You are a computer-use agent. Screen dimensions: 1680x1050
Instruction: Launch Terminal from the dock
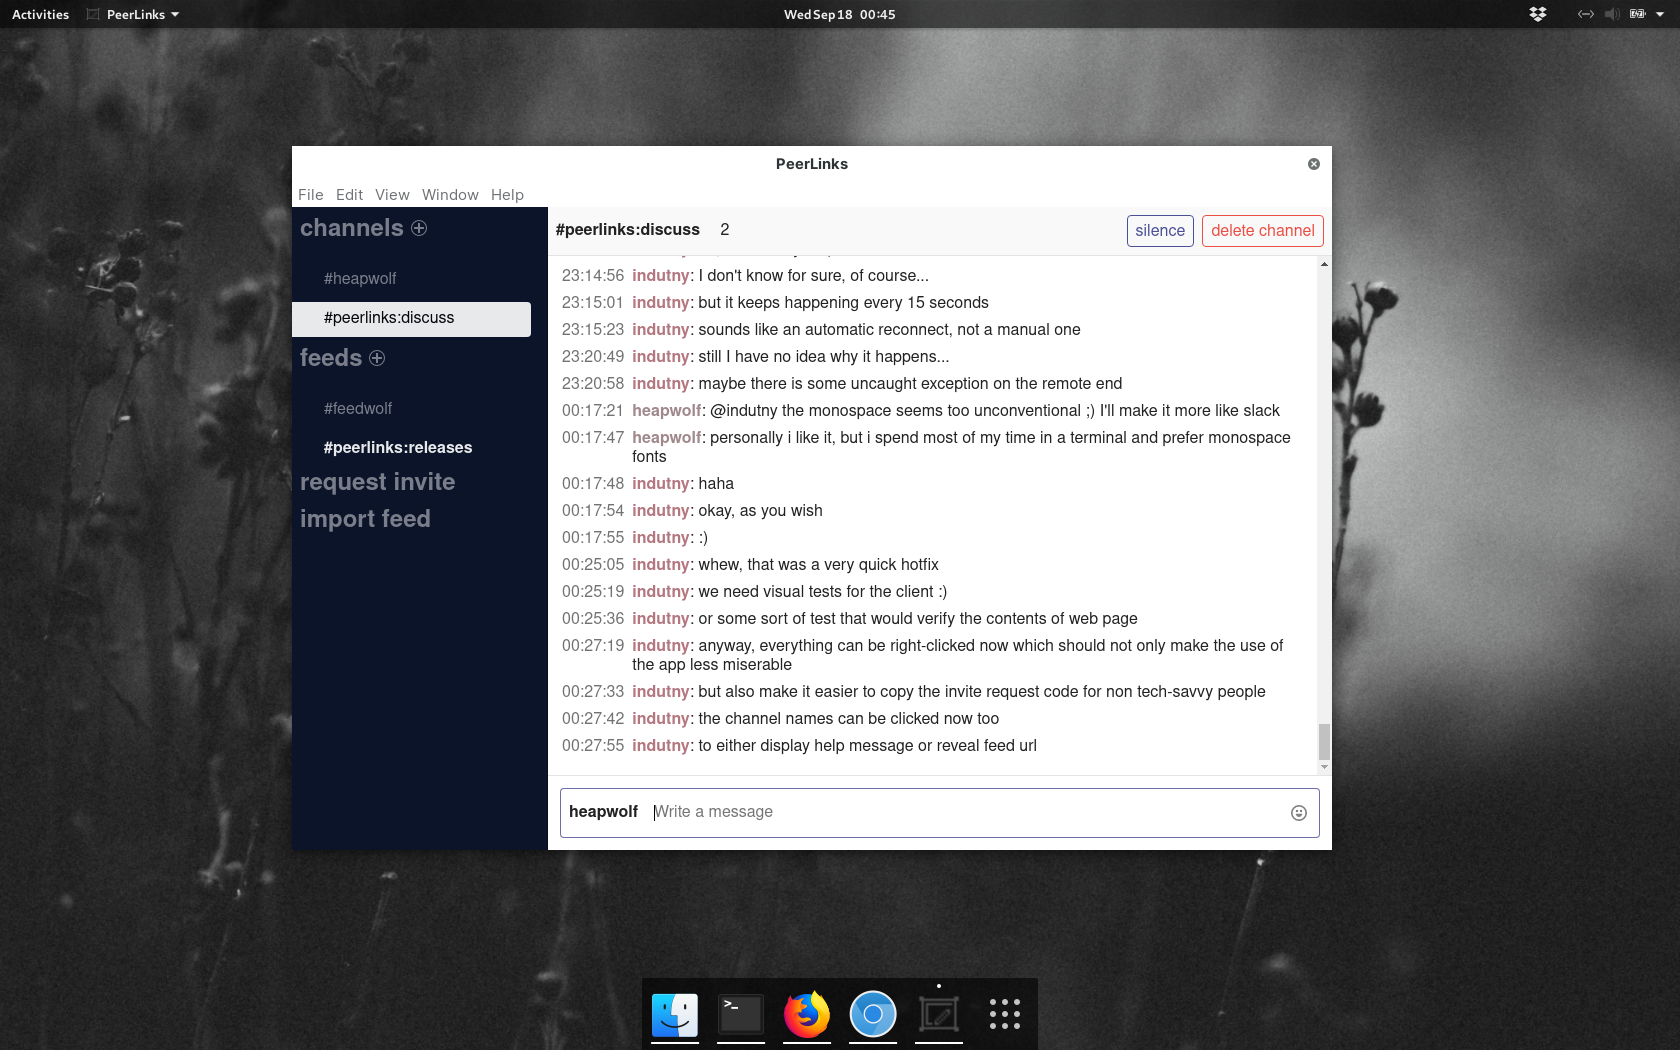pyautogui.click(x=741, y=1015)
